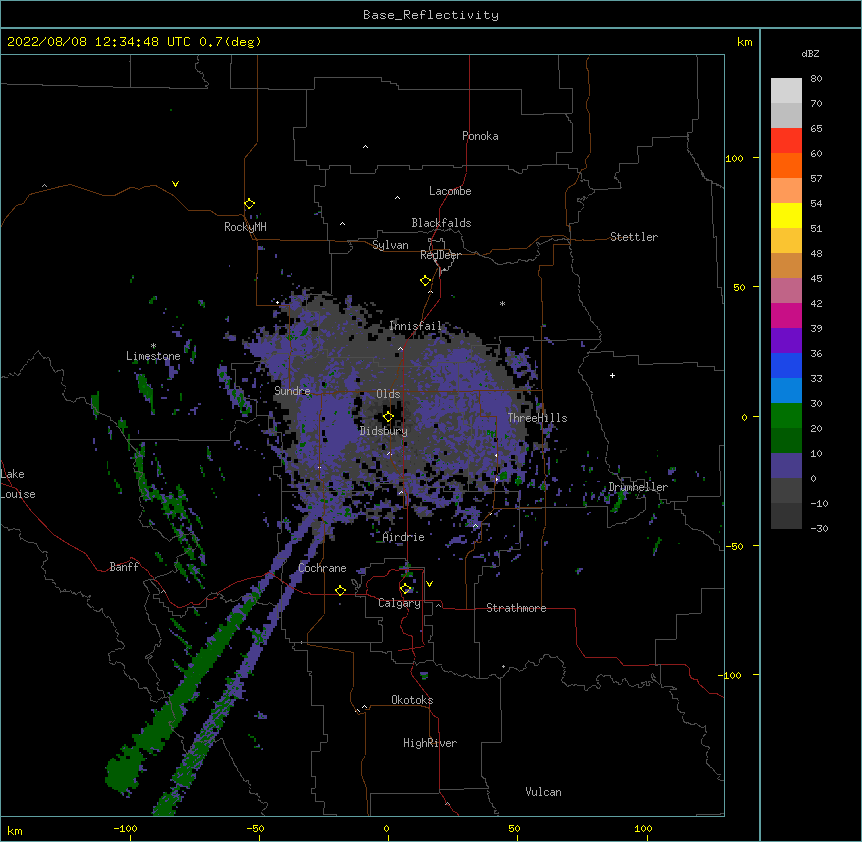Viewport: 862px width, 842px height.
Task: Select the yellow marker west of Calgary
Action: [x=340, y=590]
